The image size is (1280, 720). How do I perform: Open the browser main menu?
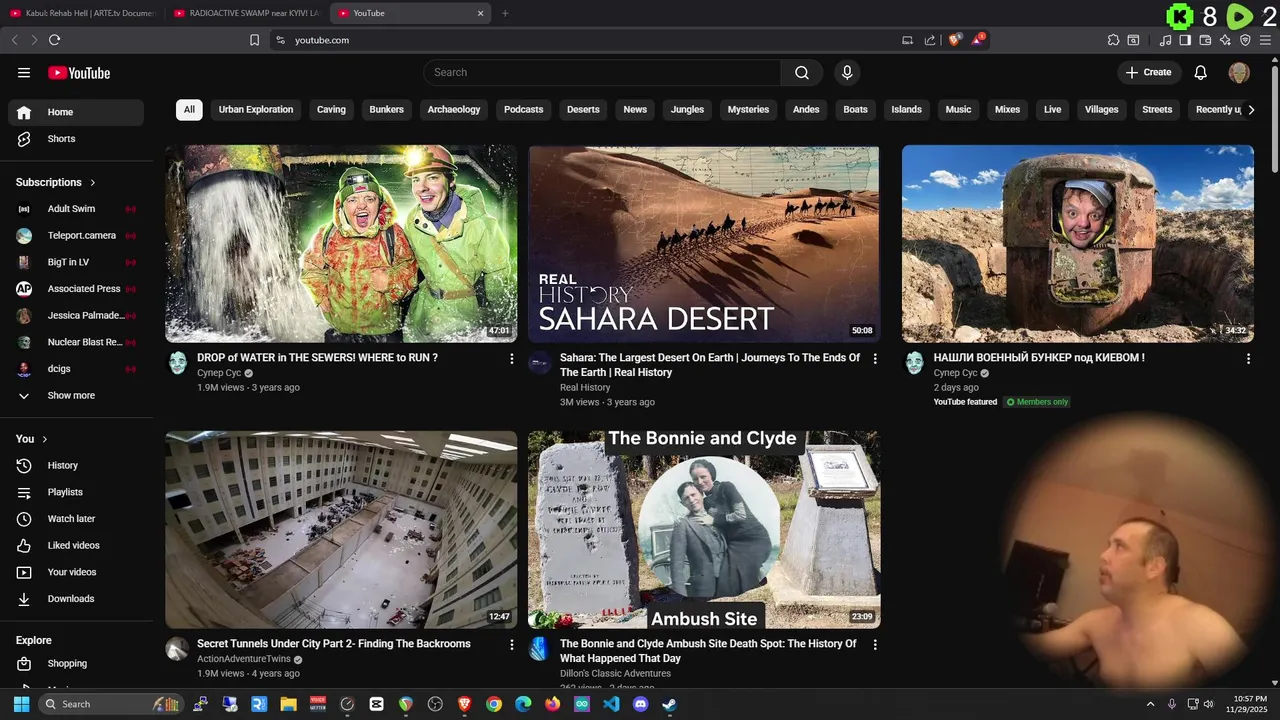pos(1265,40)
